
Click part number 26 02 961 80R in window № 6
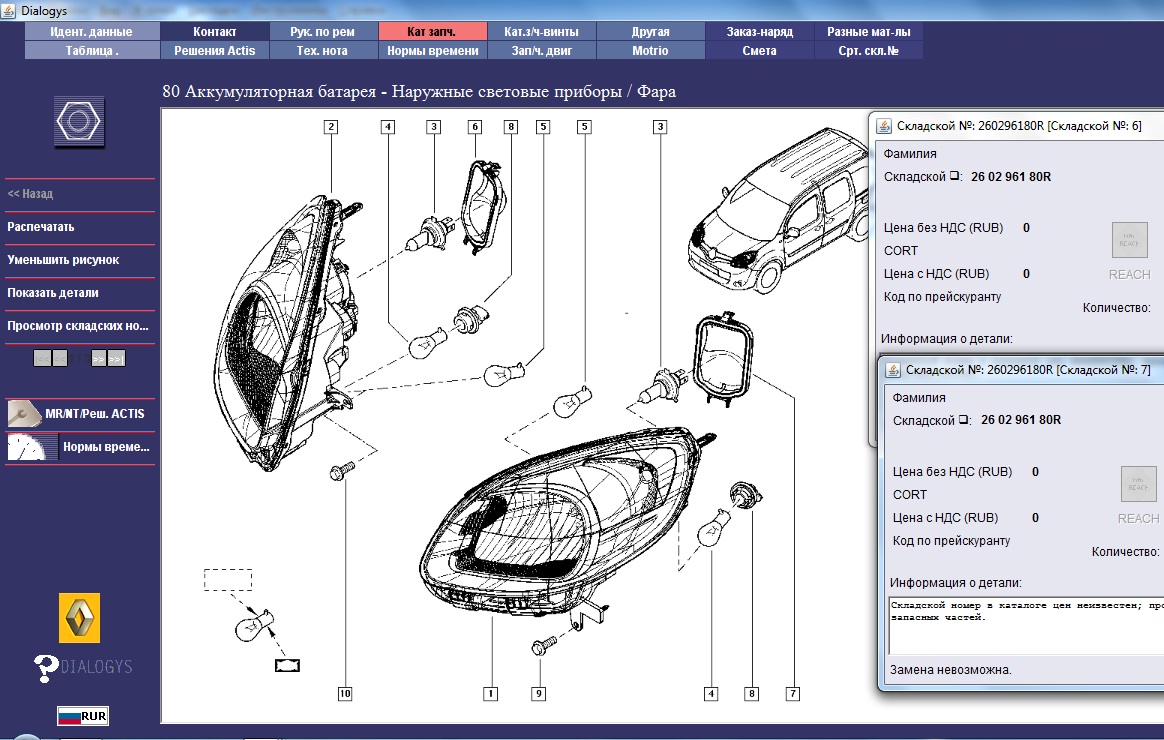pos(1011,177)
